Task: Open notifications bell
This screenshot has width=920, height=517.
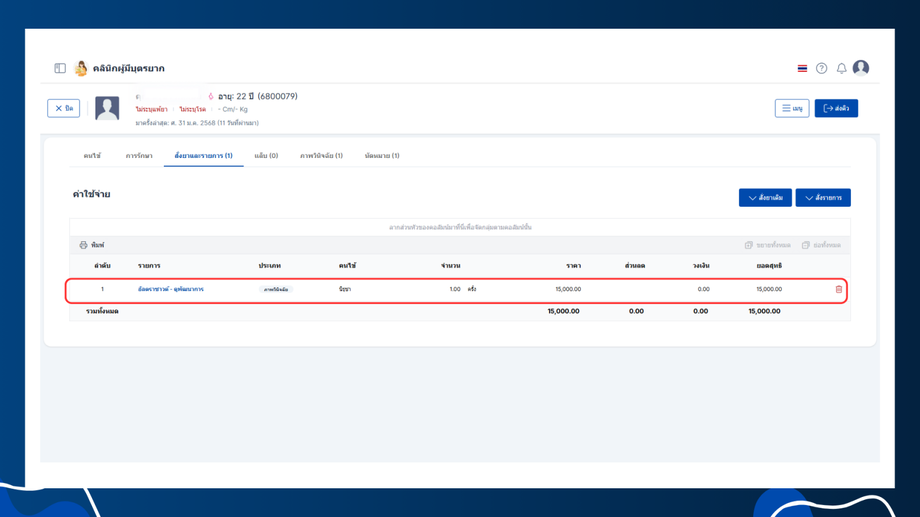Action: tap(841, 69)
